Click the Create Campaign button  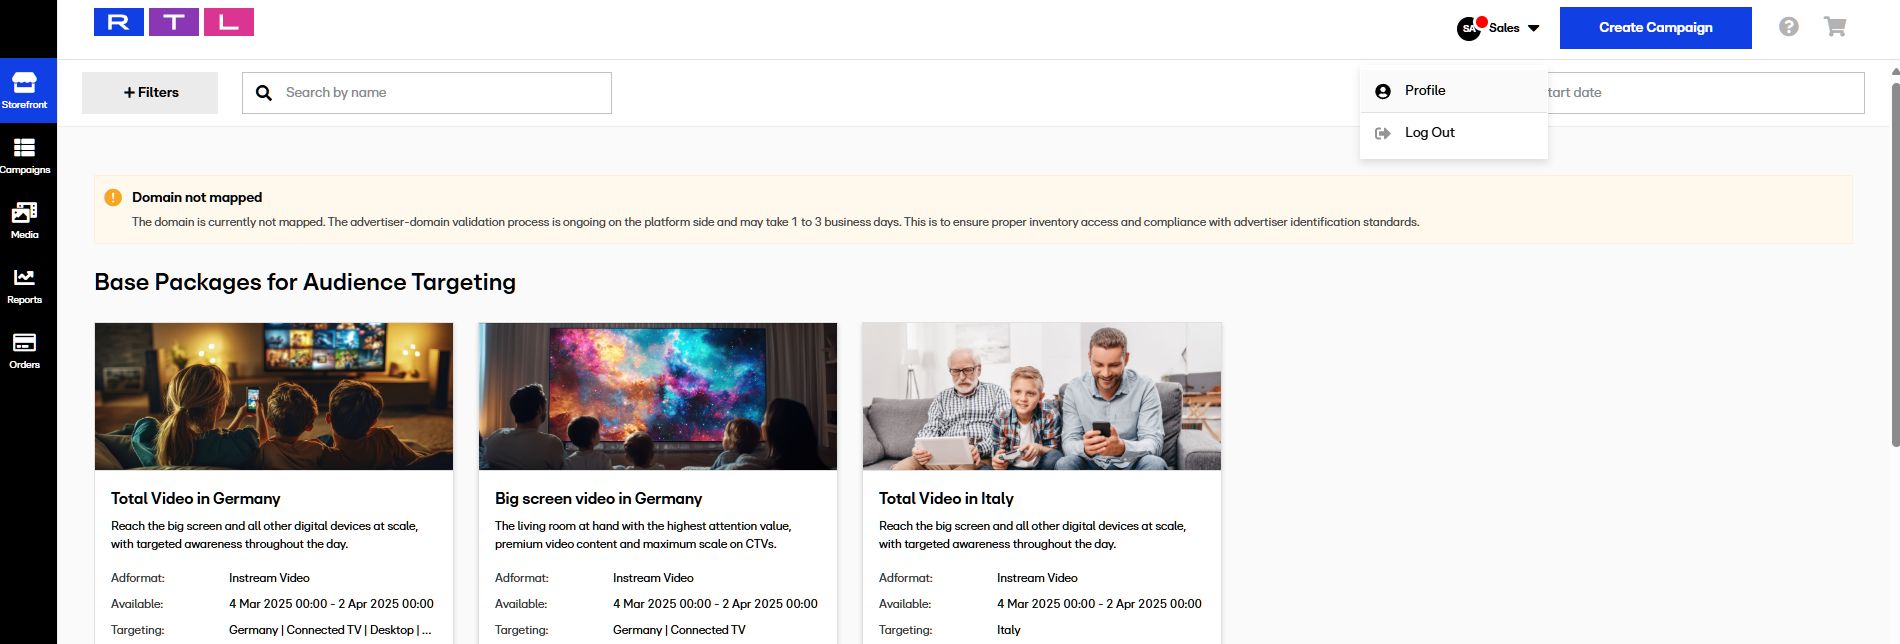(x=1655, y=28)
